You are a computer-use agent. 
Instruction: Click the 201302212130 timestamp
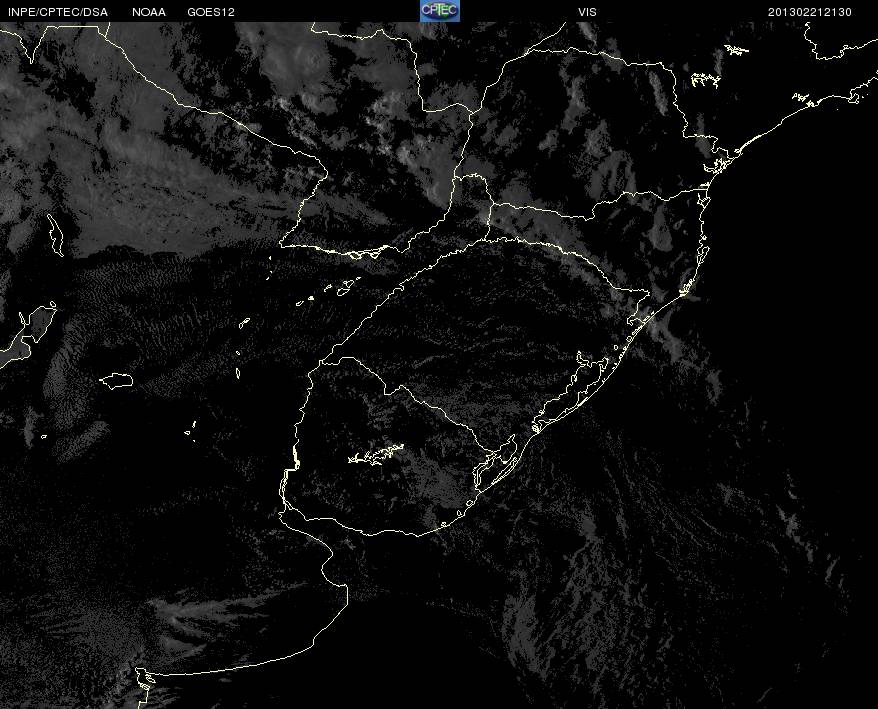(x=810, y=12)
